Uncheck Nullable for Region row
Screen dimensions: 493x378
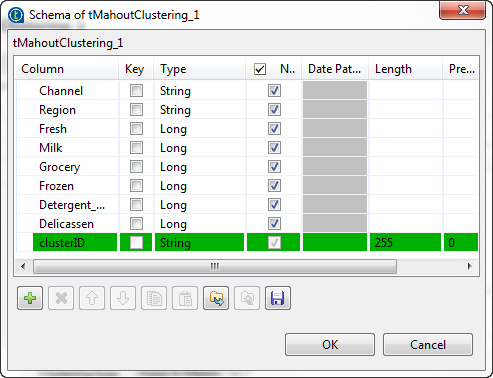click(x=274, y=110)
